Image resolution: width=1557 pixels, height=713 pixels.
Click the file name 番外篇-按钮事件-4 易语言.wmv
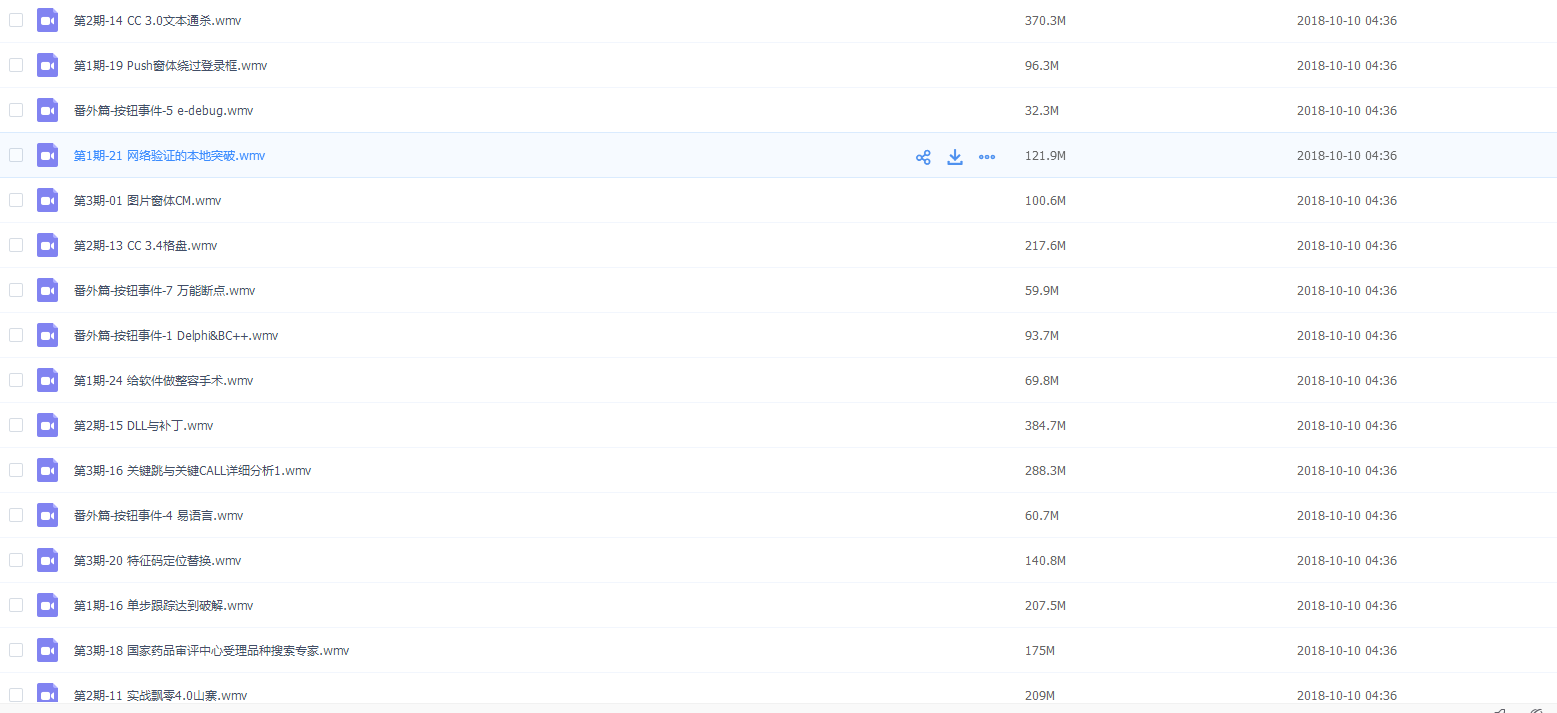158,516
